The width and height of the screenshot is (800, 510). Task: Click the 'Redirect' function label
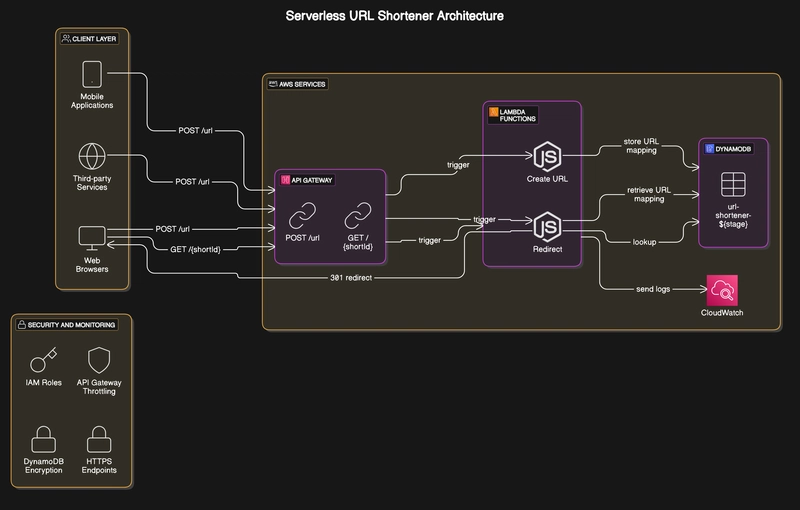[547, 249]
